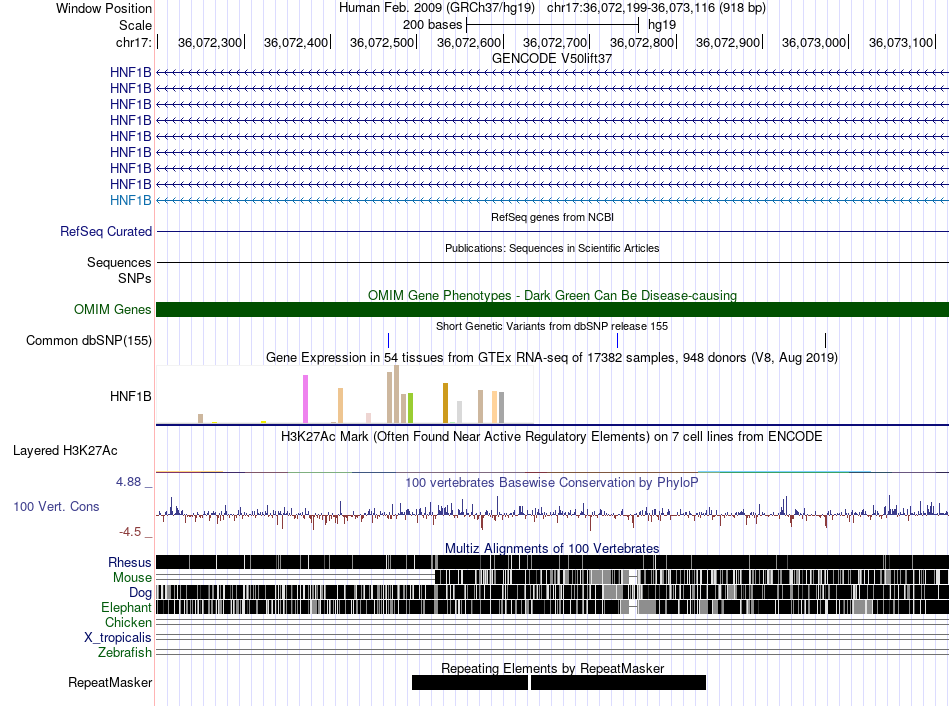Screen dimensions: 950x706
Task: Click the 'chr17:' ruler label
Action: [134, 42]
